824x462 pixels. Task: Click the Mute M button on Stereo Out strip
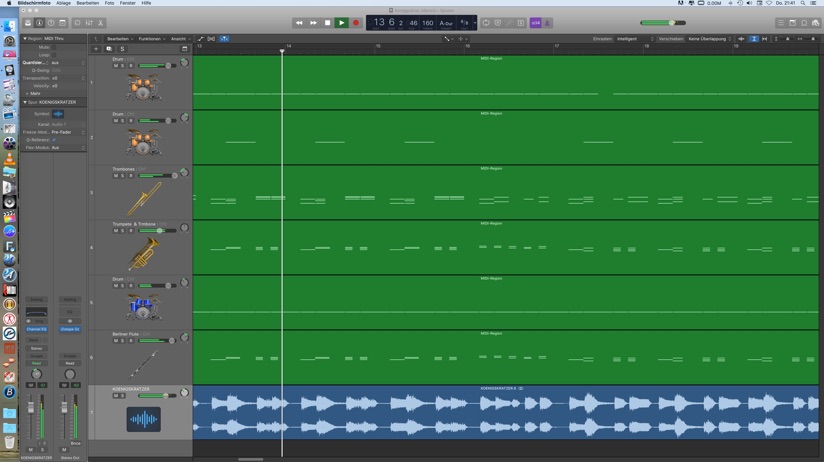point(64,450)
